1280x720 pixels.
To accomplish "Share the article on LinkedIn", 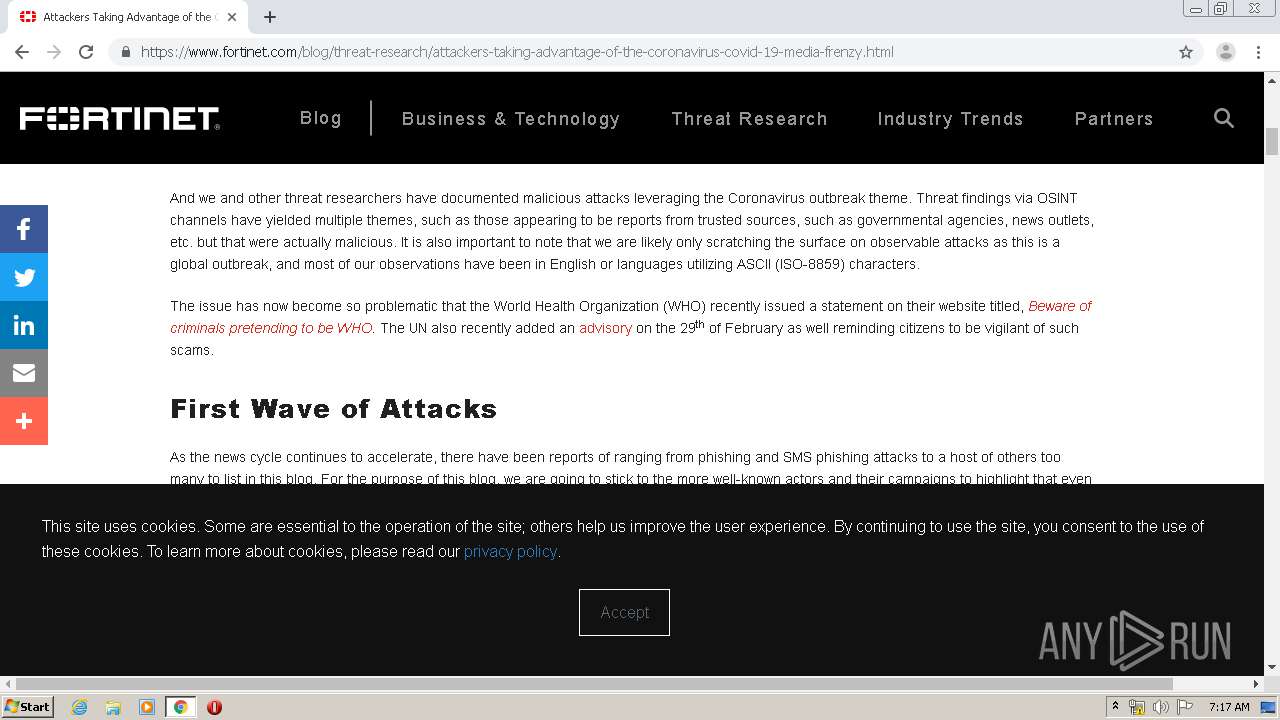I will pyautogui.click(x=24, y=326).
